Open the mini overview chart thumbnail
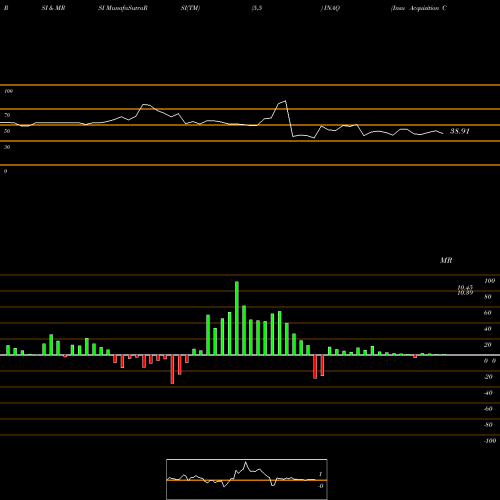500x500 pixels. (247, 479)
